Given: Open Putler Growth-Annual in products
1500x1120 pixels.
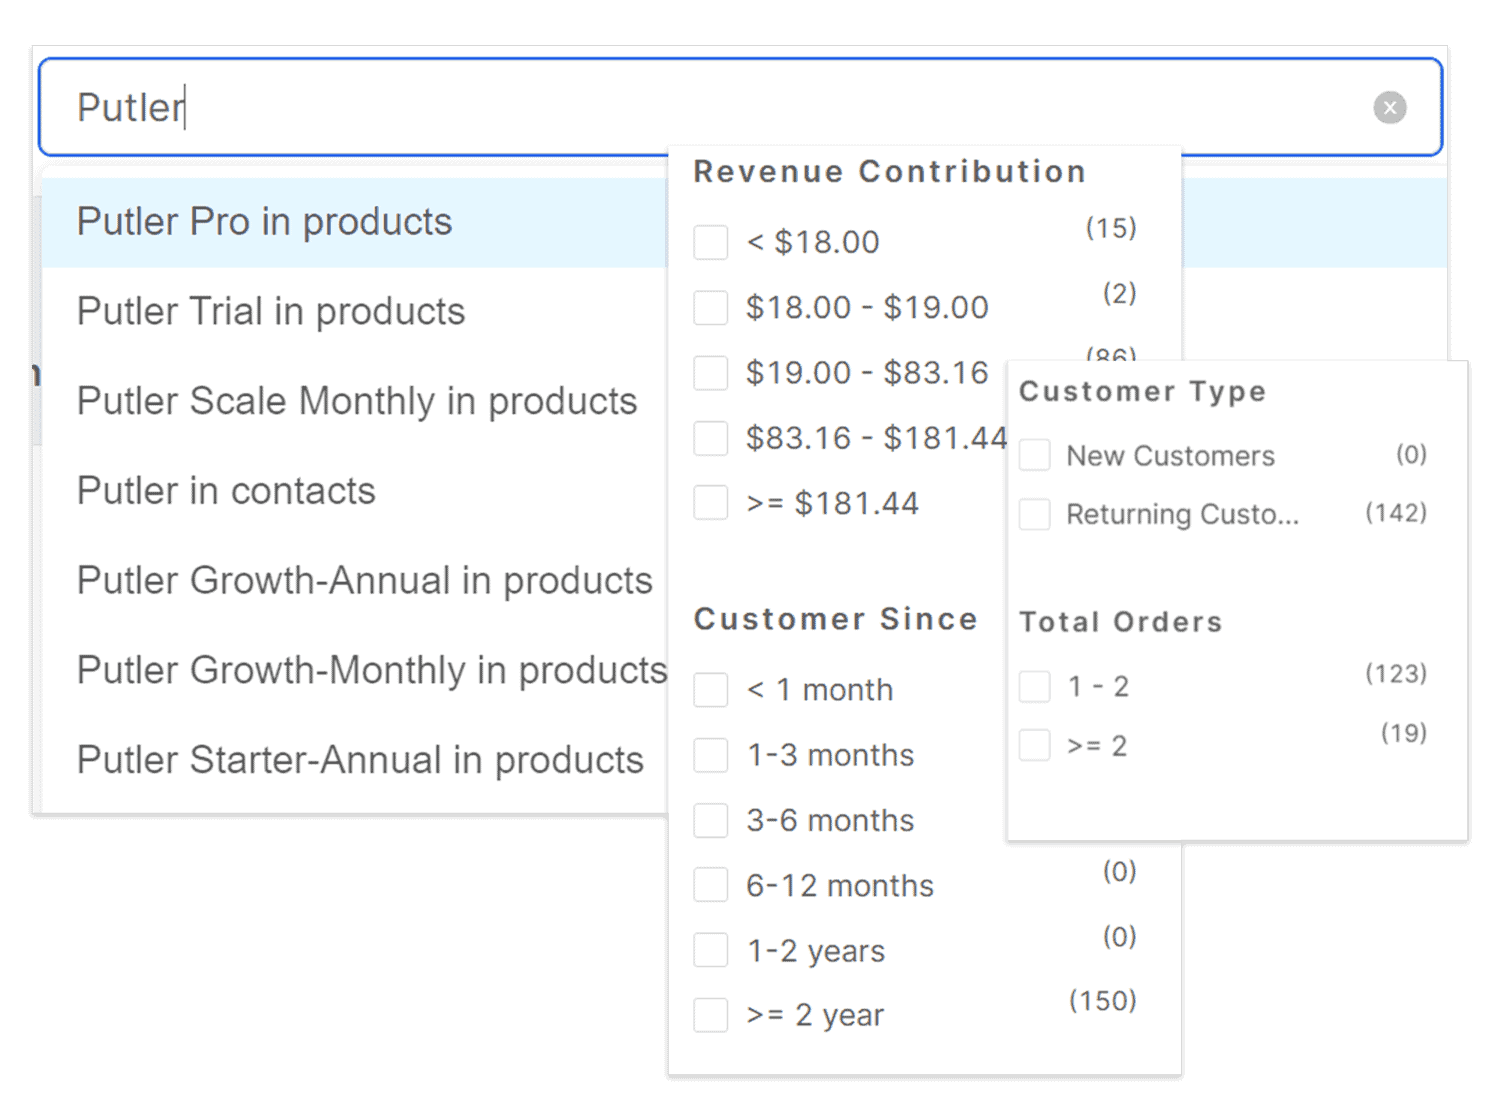Looking at the screenshot, I should [364, 581].
